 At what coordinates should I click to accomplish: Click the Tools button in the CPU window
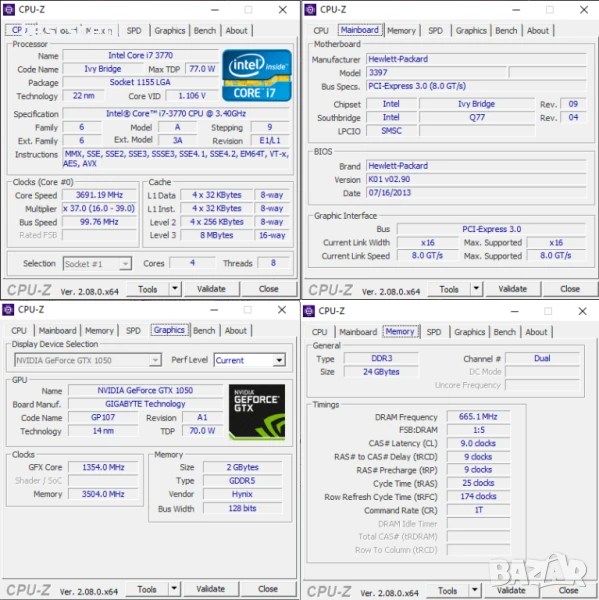click(x=148, y=289)
